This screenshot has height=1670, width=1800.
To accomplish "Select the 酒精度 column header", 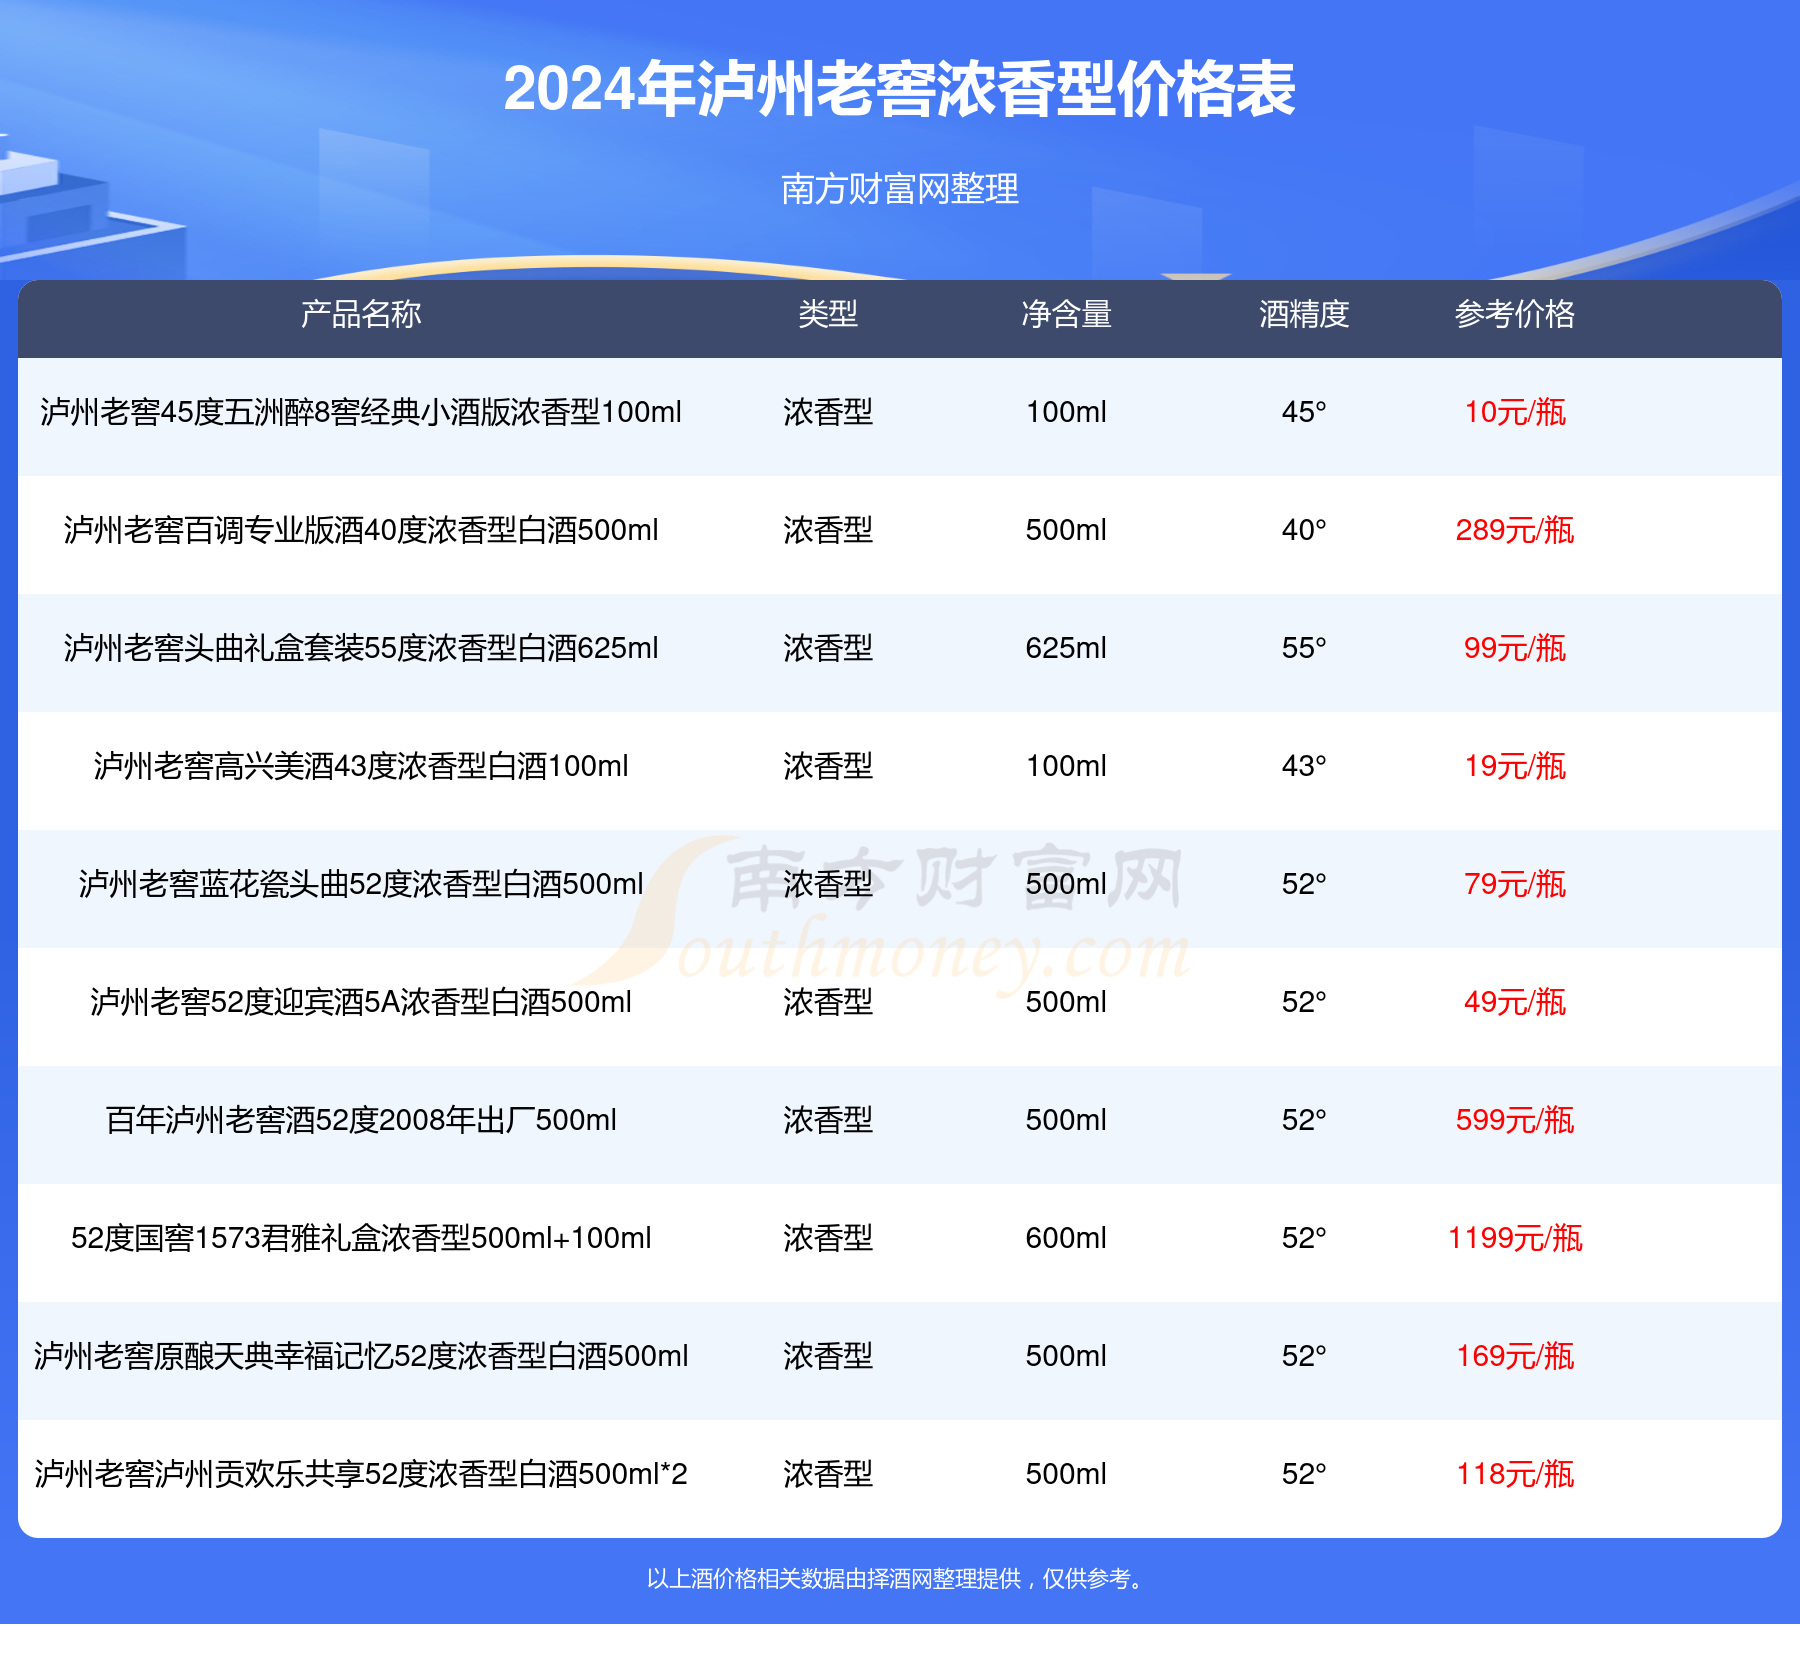I will pos(1304,314).
